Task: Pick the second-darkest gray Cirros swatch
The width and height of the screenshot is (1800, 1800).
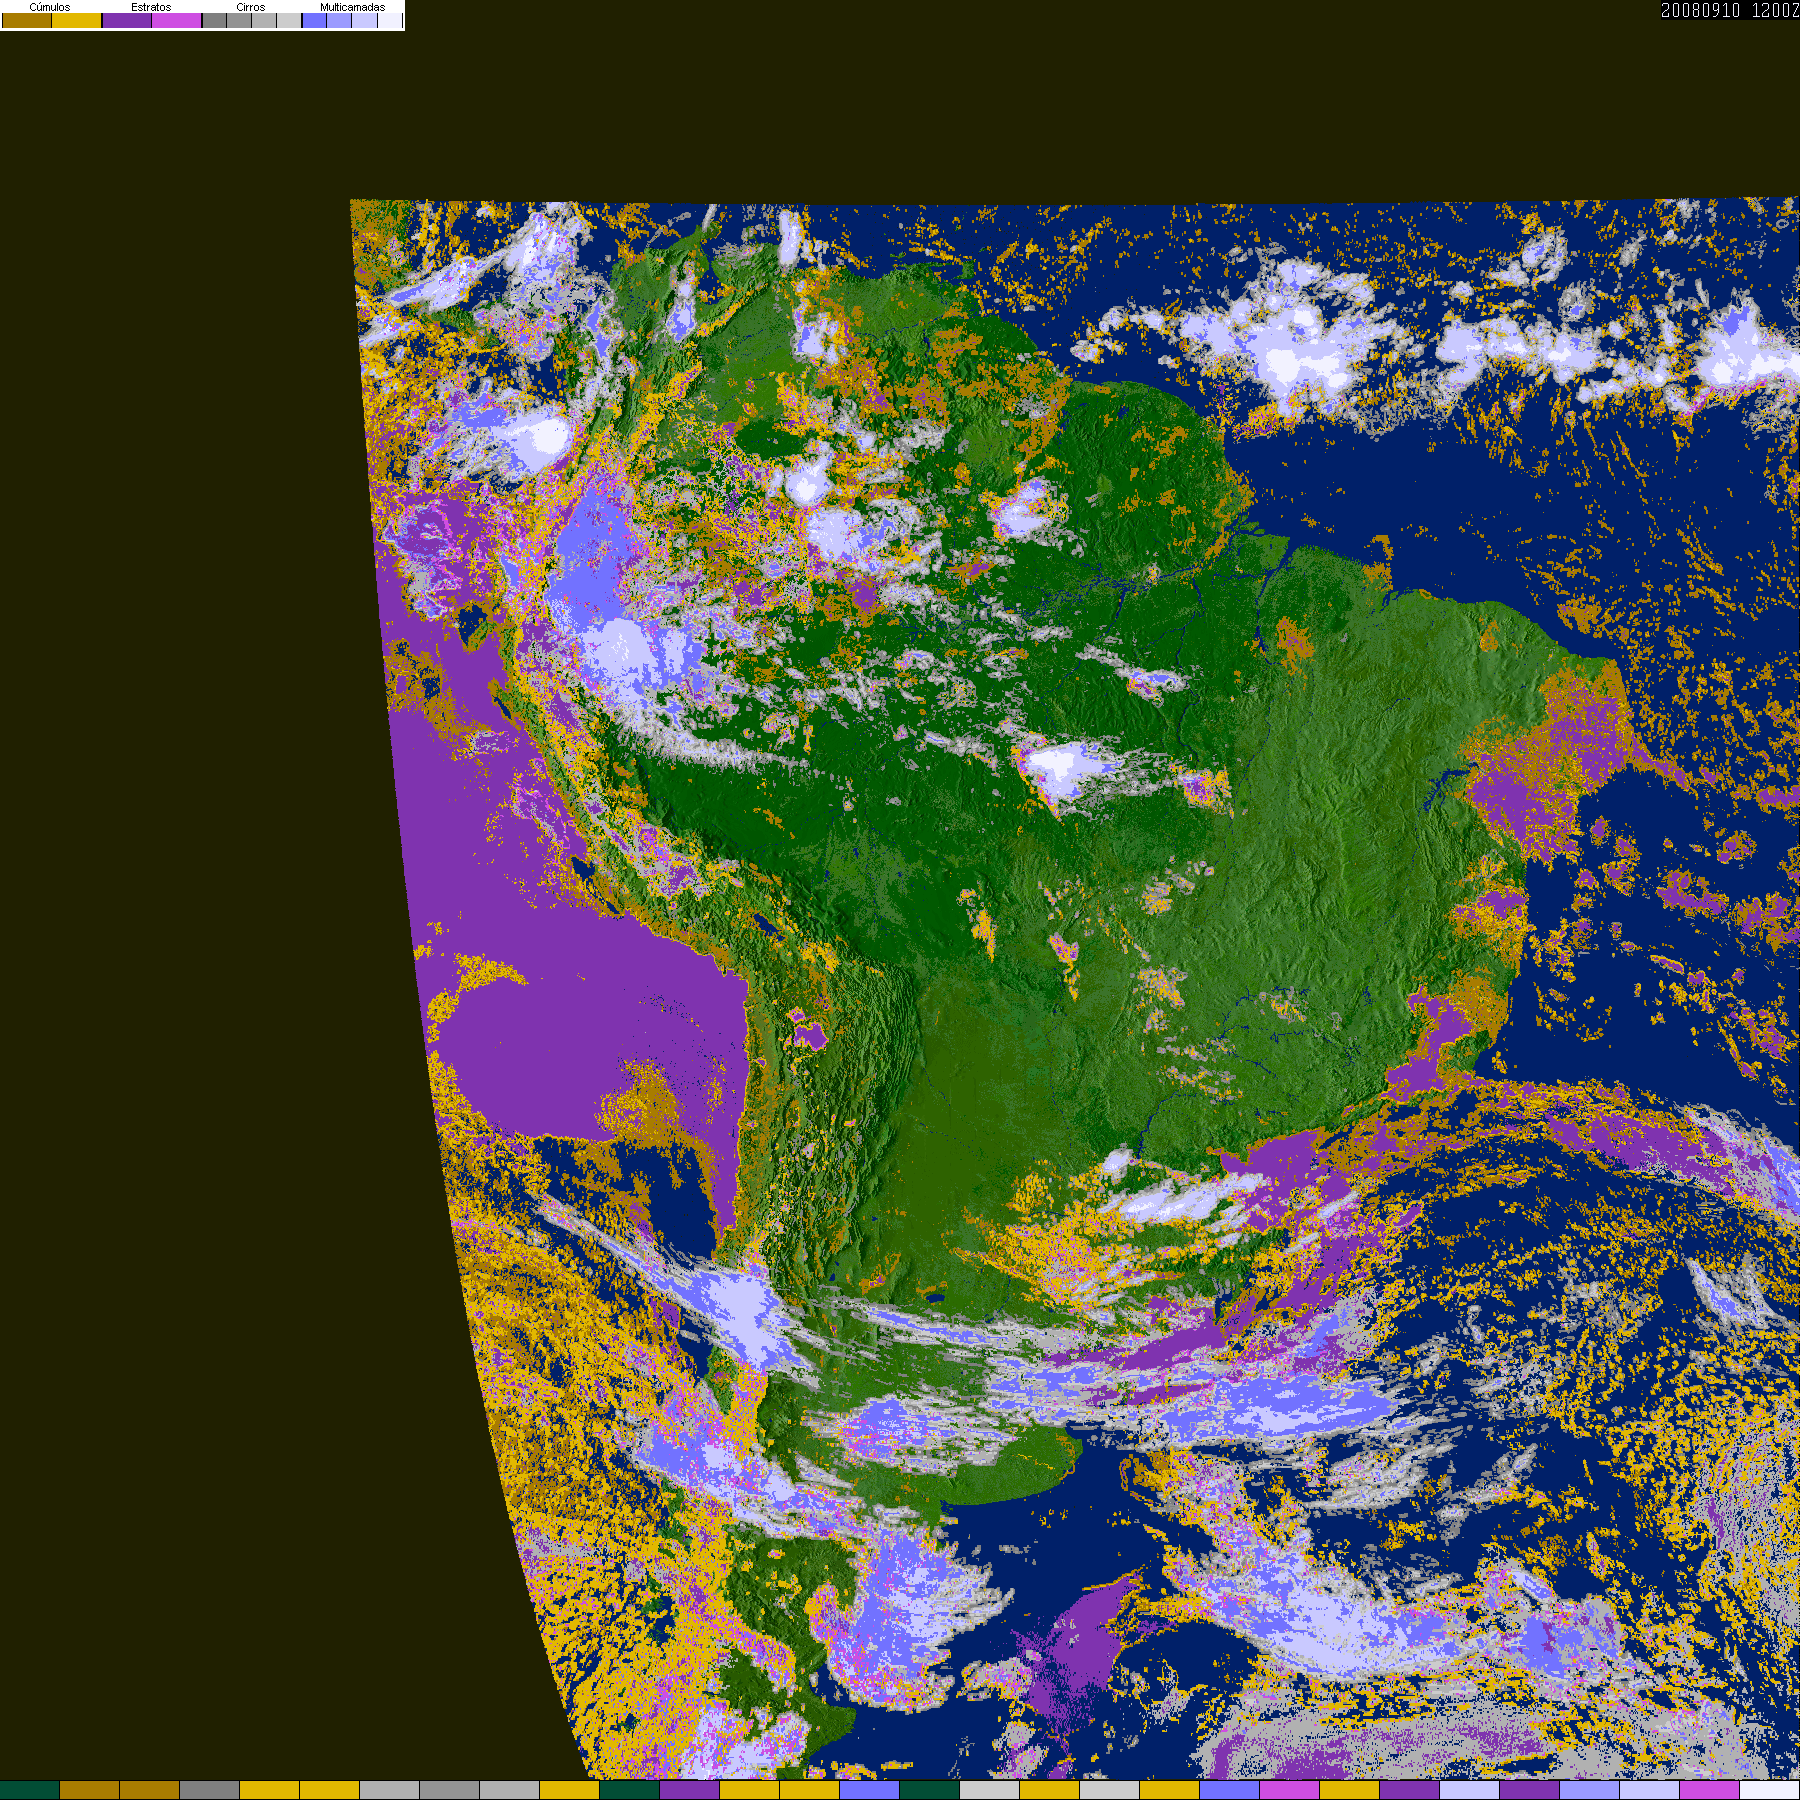Action: tap(239, 20)
